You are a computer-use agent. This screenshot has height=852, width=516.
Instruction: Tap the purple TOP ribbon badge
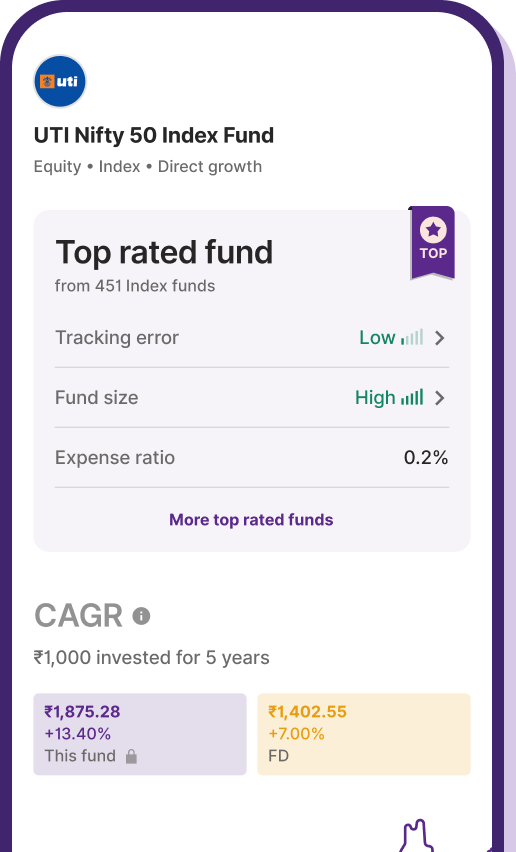click(x=432, y=243)
